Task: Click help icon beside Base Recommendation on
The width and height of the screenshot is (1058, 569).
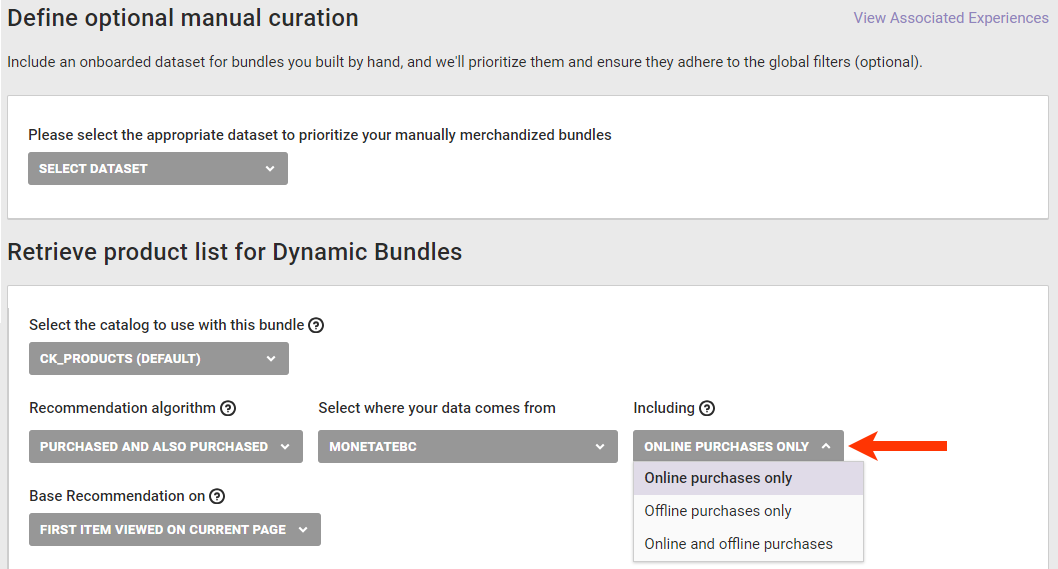Action: click(217, 496)
